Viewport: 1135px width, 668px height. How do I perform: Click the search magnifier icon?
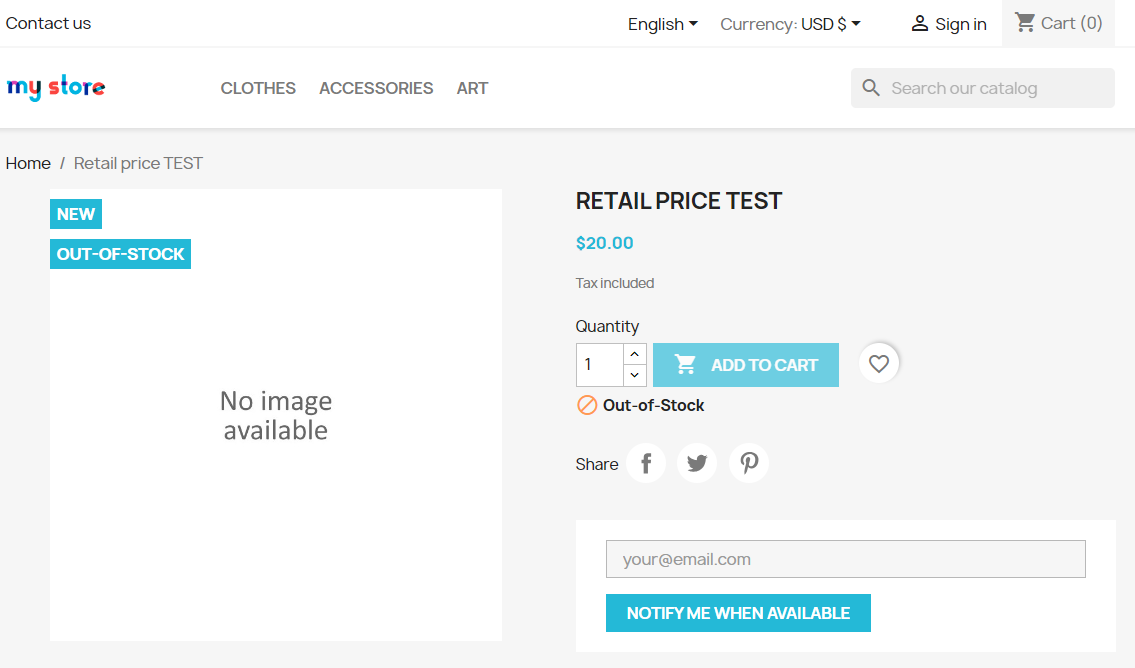coord(872,88)
